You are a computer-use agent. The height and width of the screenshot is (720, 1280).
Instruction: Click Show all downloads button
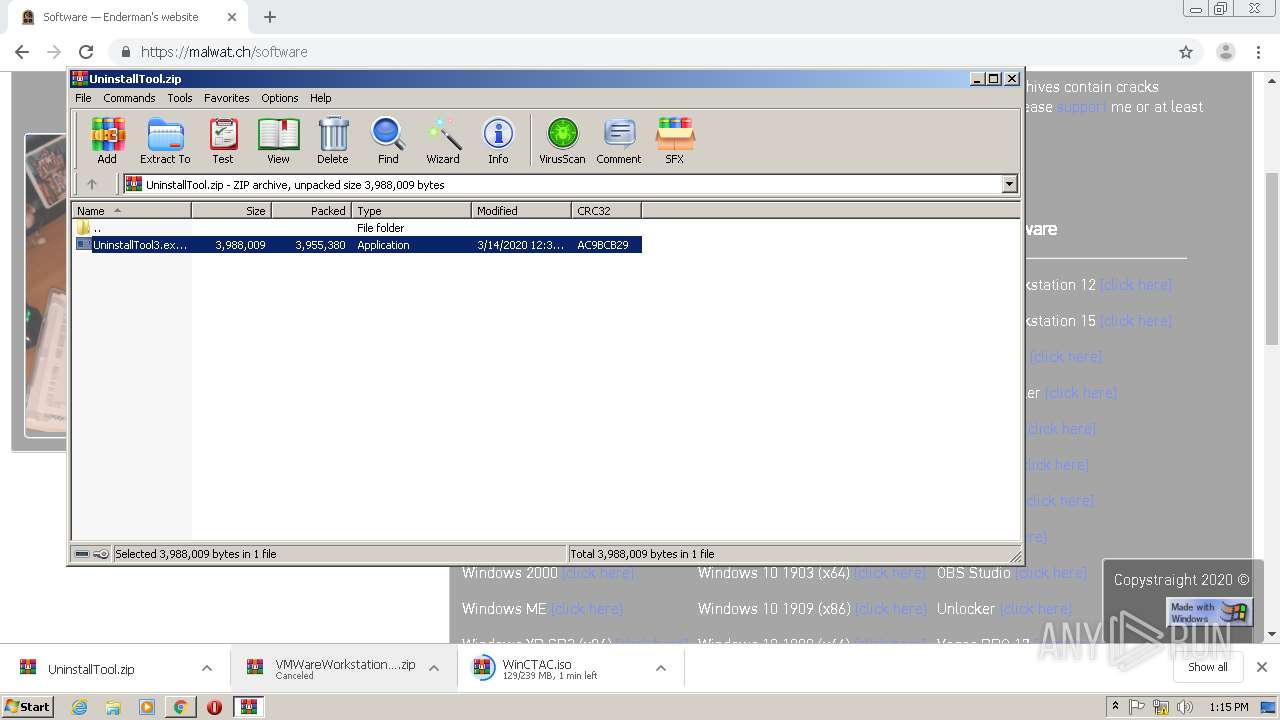point(1208,667)
